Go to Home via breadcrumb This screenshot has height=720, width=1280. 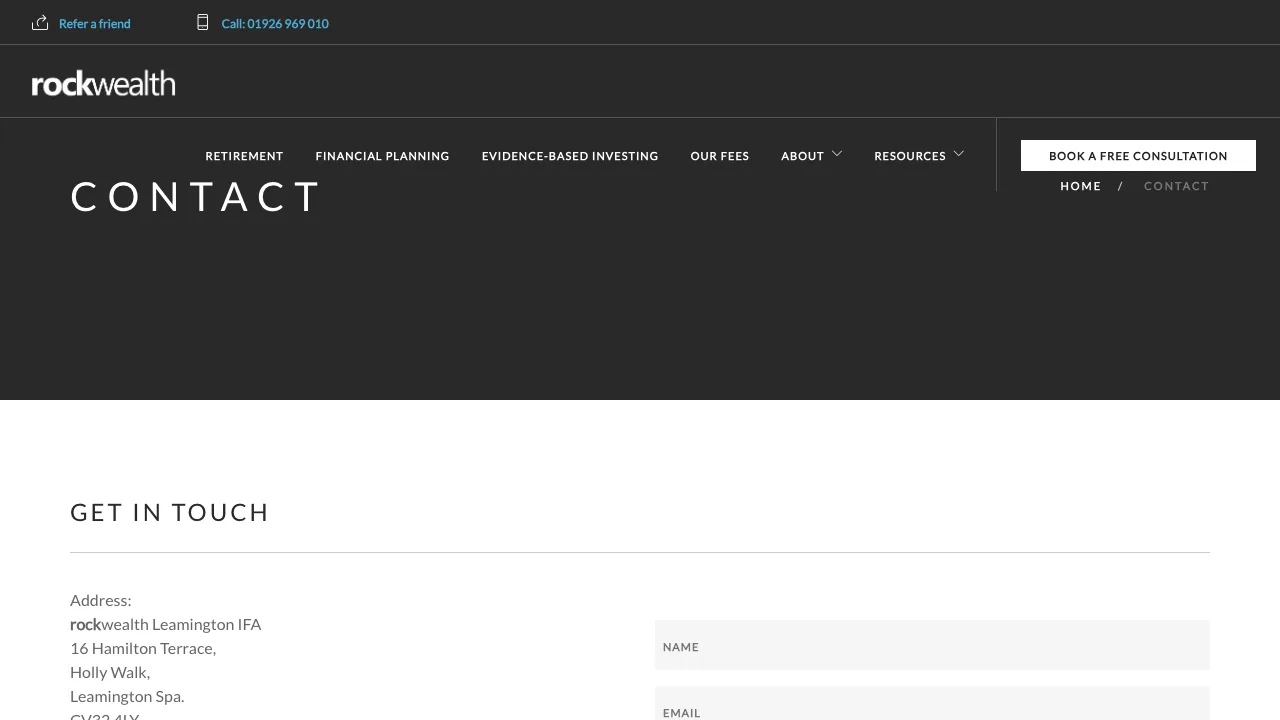coord(1080,186)
